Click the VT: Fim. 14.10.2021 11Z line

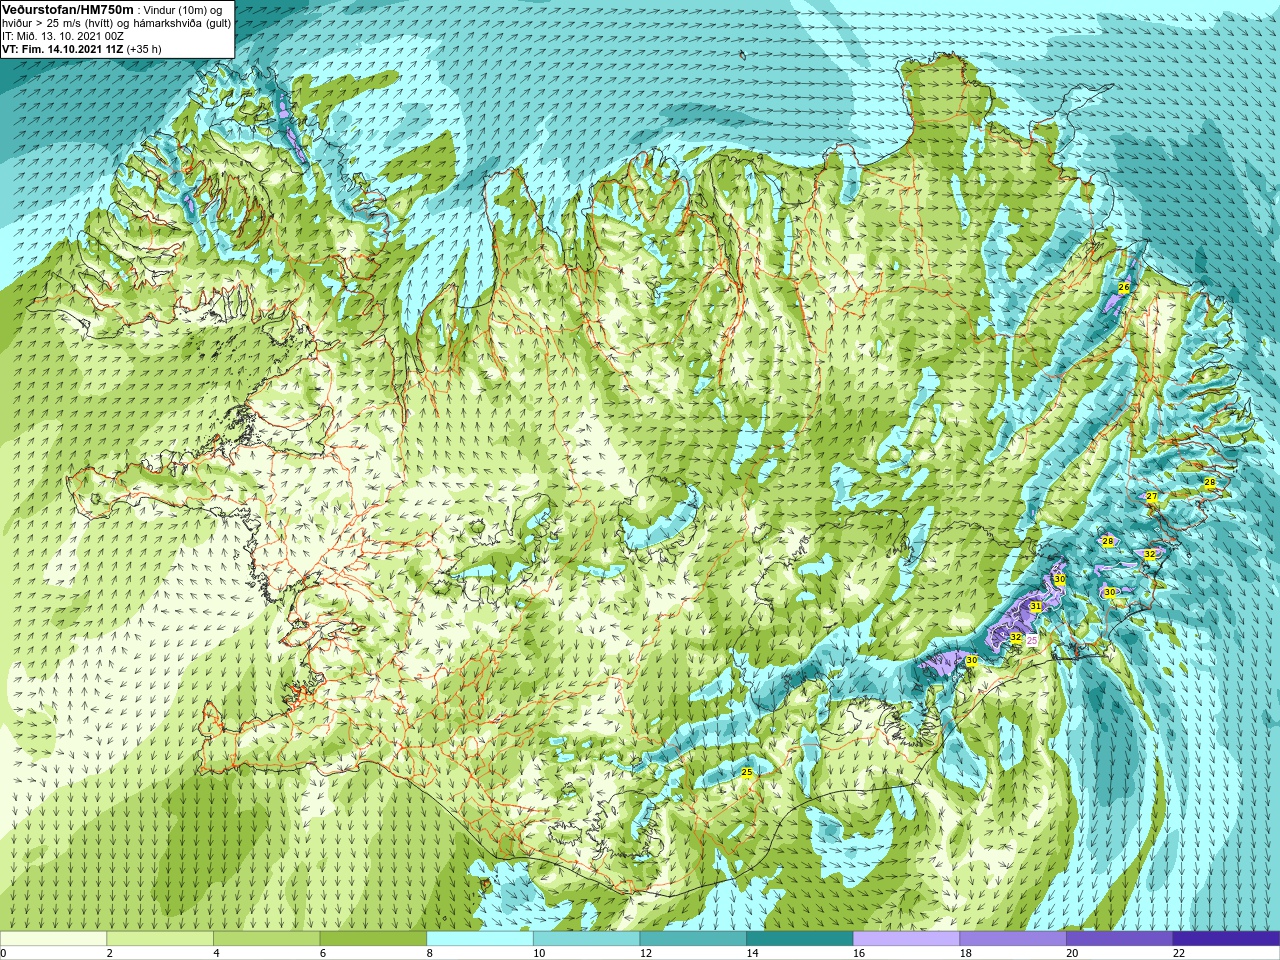pos(63,49)
